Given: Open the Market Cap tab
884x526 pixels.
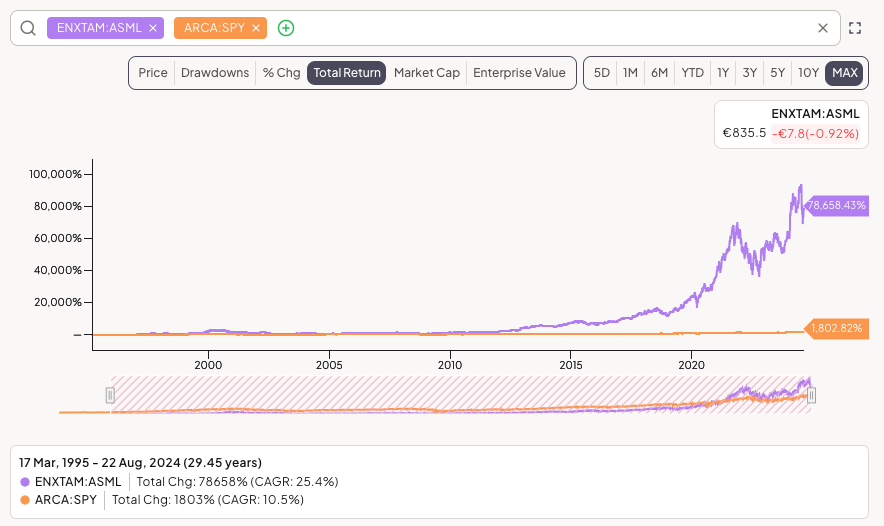Looking at the screenshot, I should click(x=427, y=73).
